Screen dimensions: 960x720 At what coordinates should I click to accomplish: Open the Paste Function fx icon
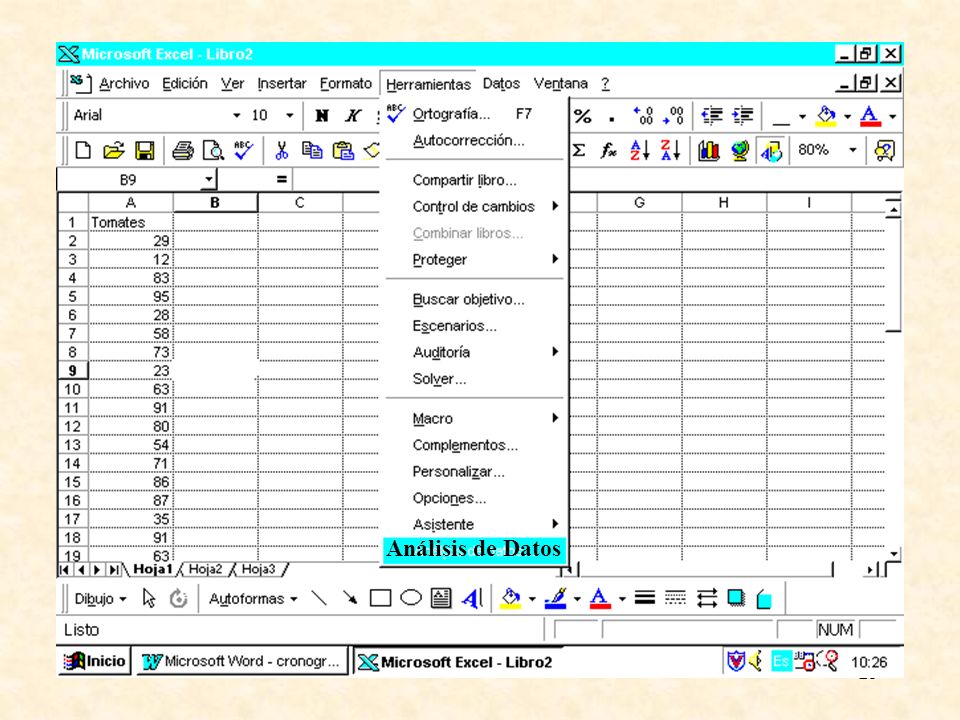pos(608,150)
